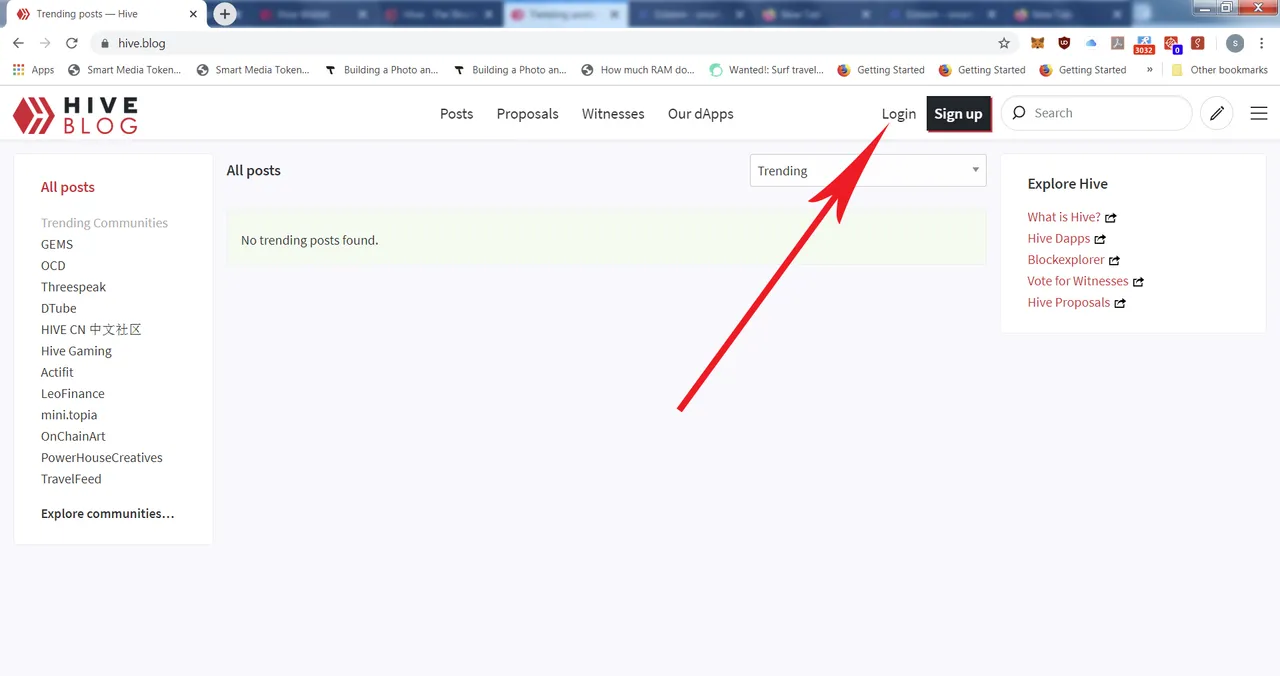This screenshot has width=1280, height=676.
Task: Open the mini.topia community
Action: point(69,415)
